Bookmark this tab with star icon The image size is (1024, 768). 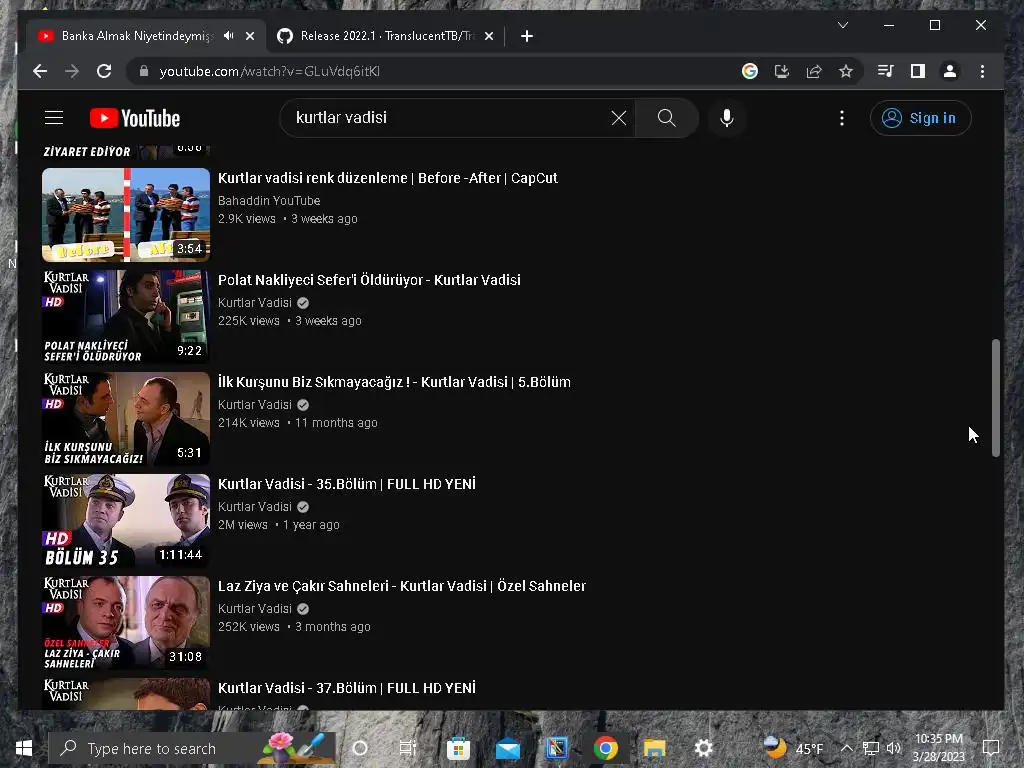click(x=846, y=71)
